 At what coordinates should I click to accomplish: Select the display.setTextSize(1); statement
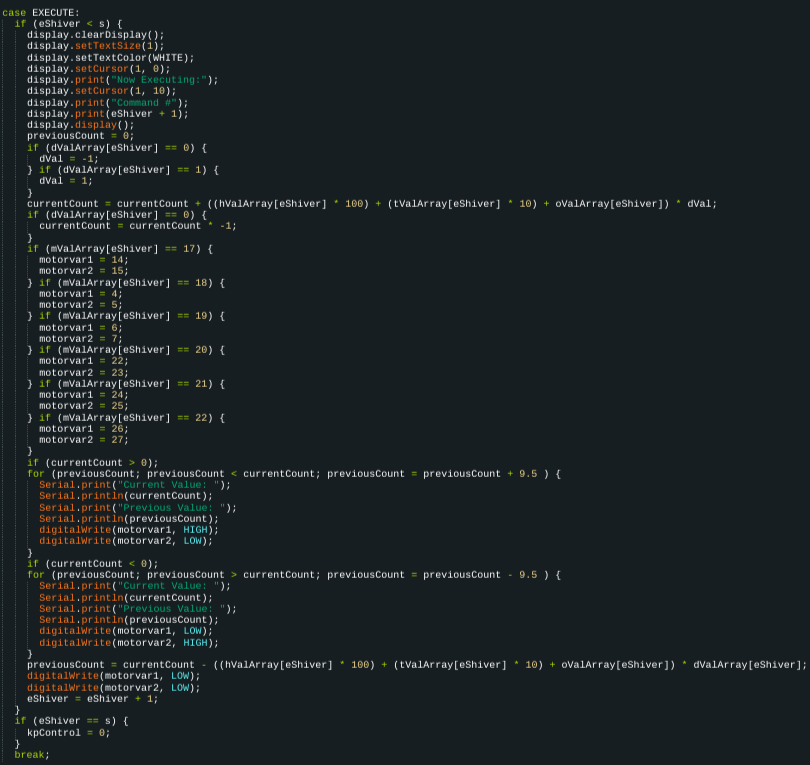(x=96, y=46)
